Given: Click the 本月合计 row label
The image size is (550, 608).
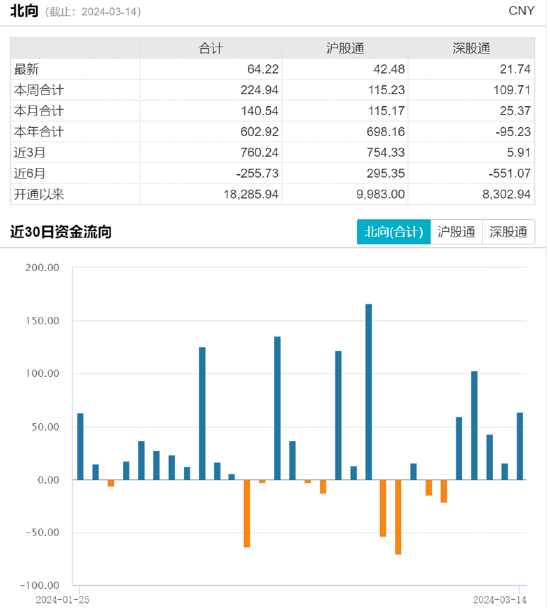Looking at the screenshot, I should [39, 111].
